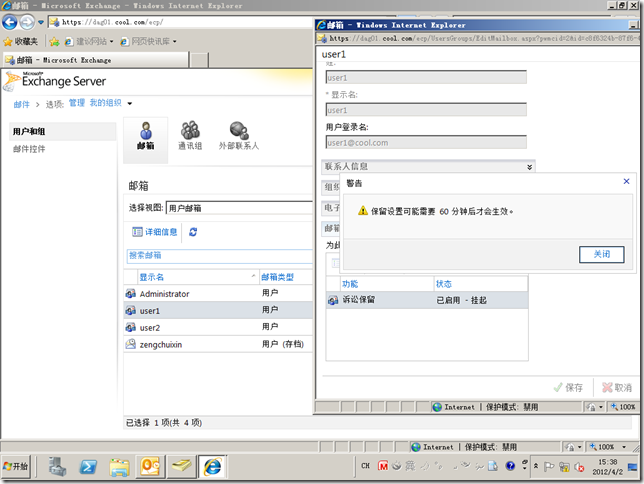Screen dimensions: 644x484
Task: Click the 详细信息 details toolbar button
Action: 155,232
